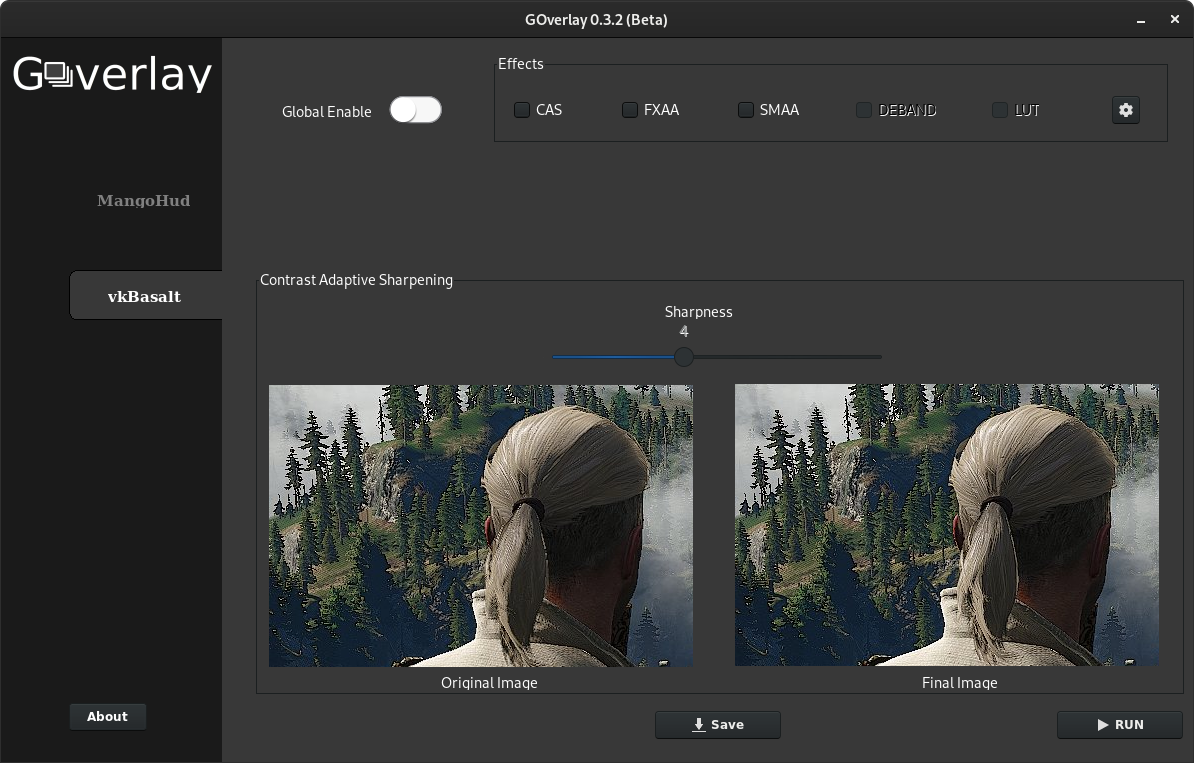
Task: Click the Sharpness value 4
Action: [x=684, y=331]
